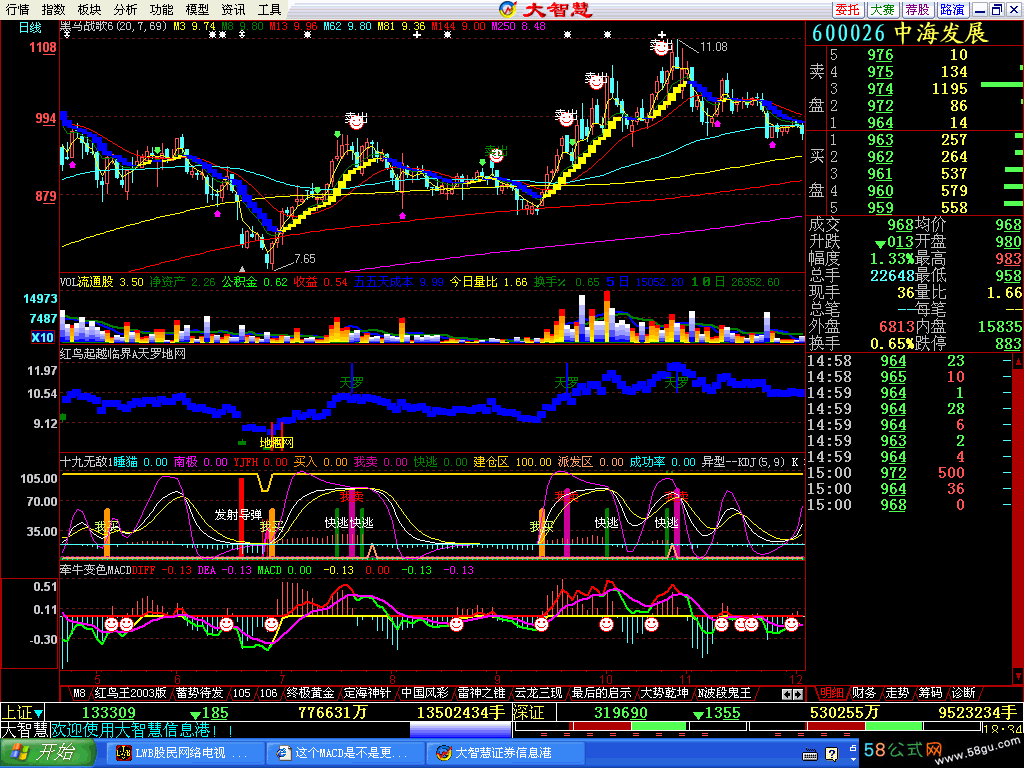This screenshot has width=1024, height=768.
Task: Switch to the 诊断 diagnosis tab
Action: [x=964, y=693]
